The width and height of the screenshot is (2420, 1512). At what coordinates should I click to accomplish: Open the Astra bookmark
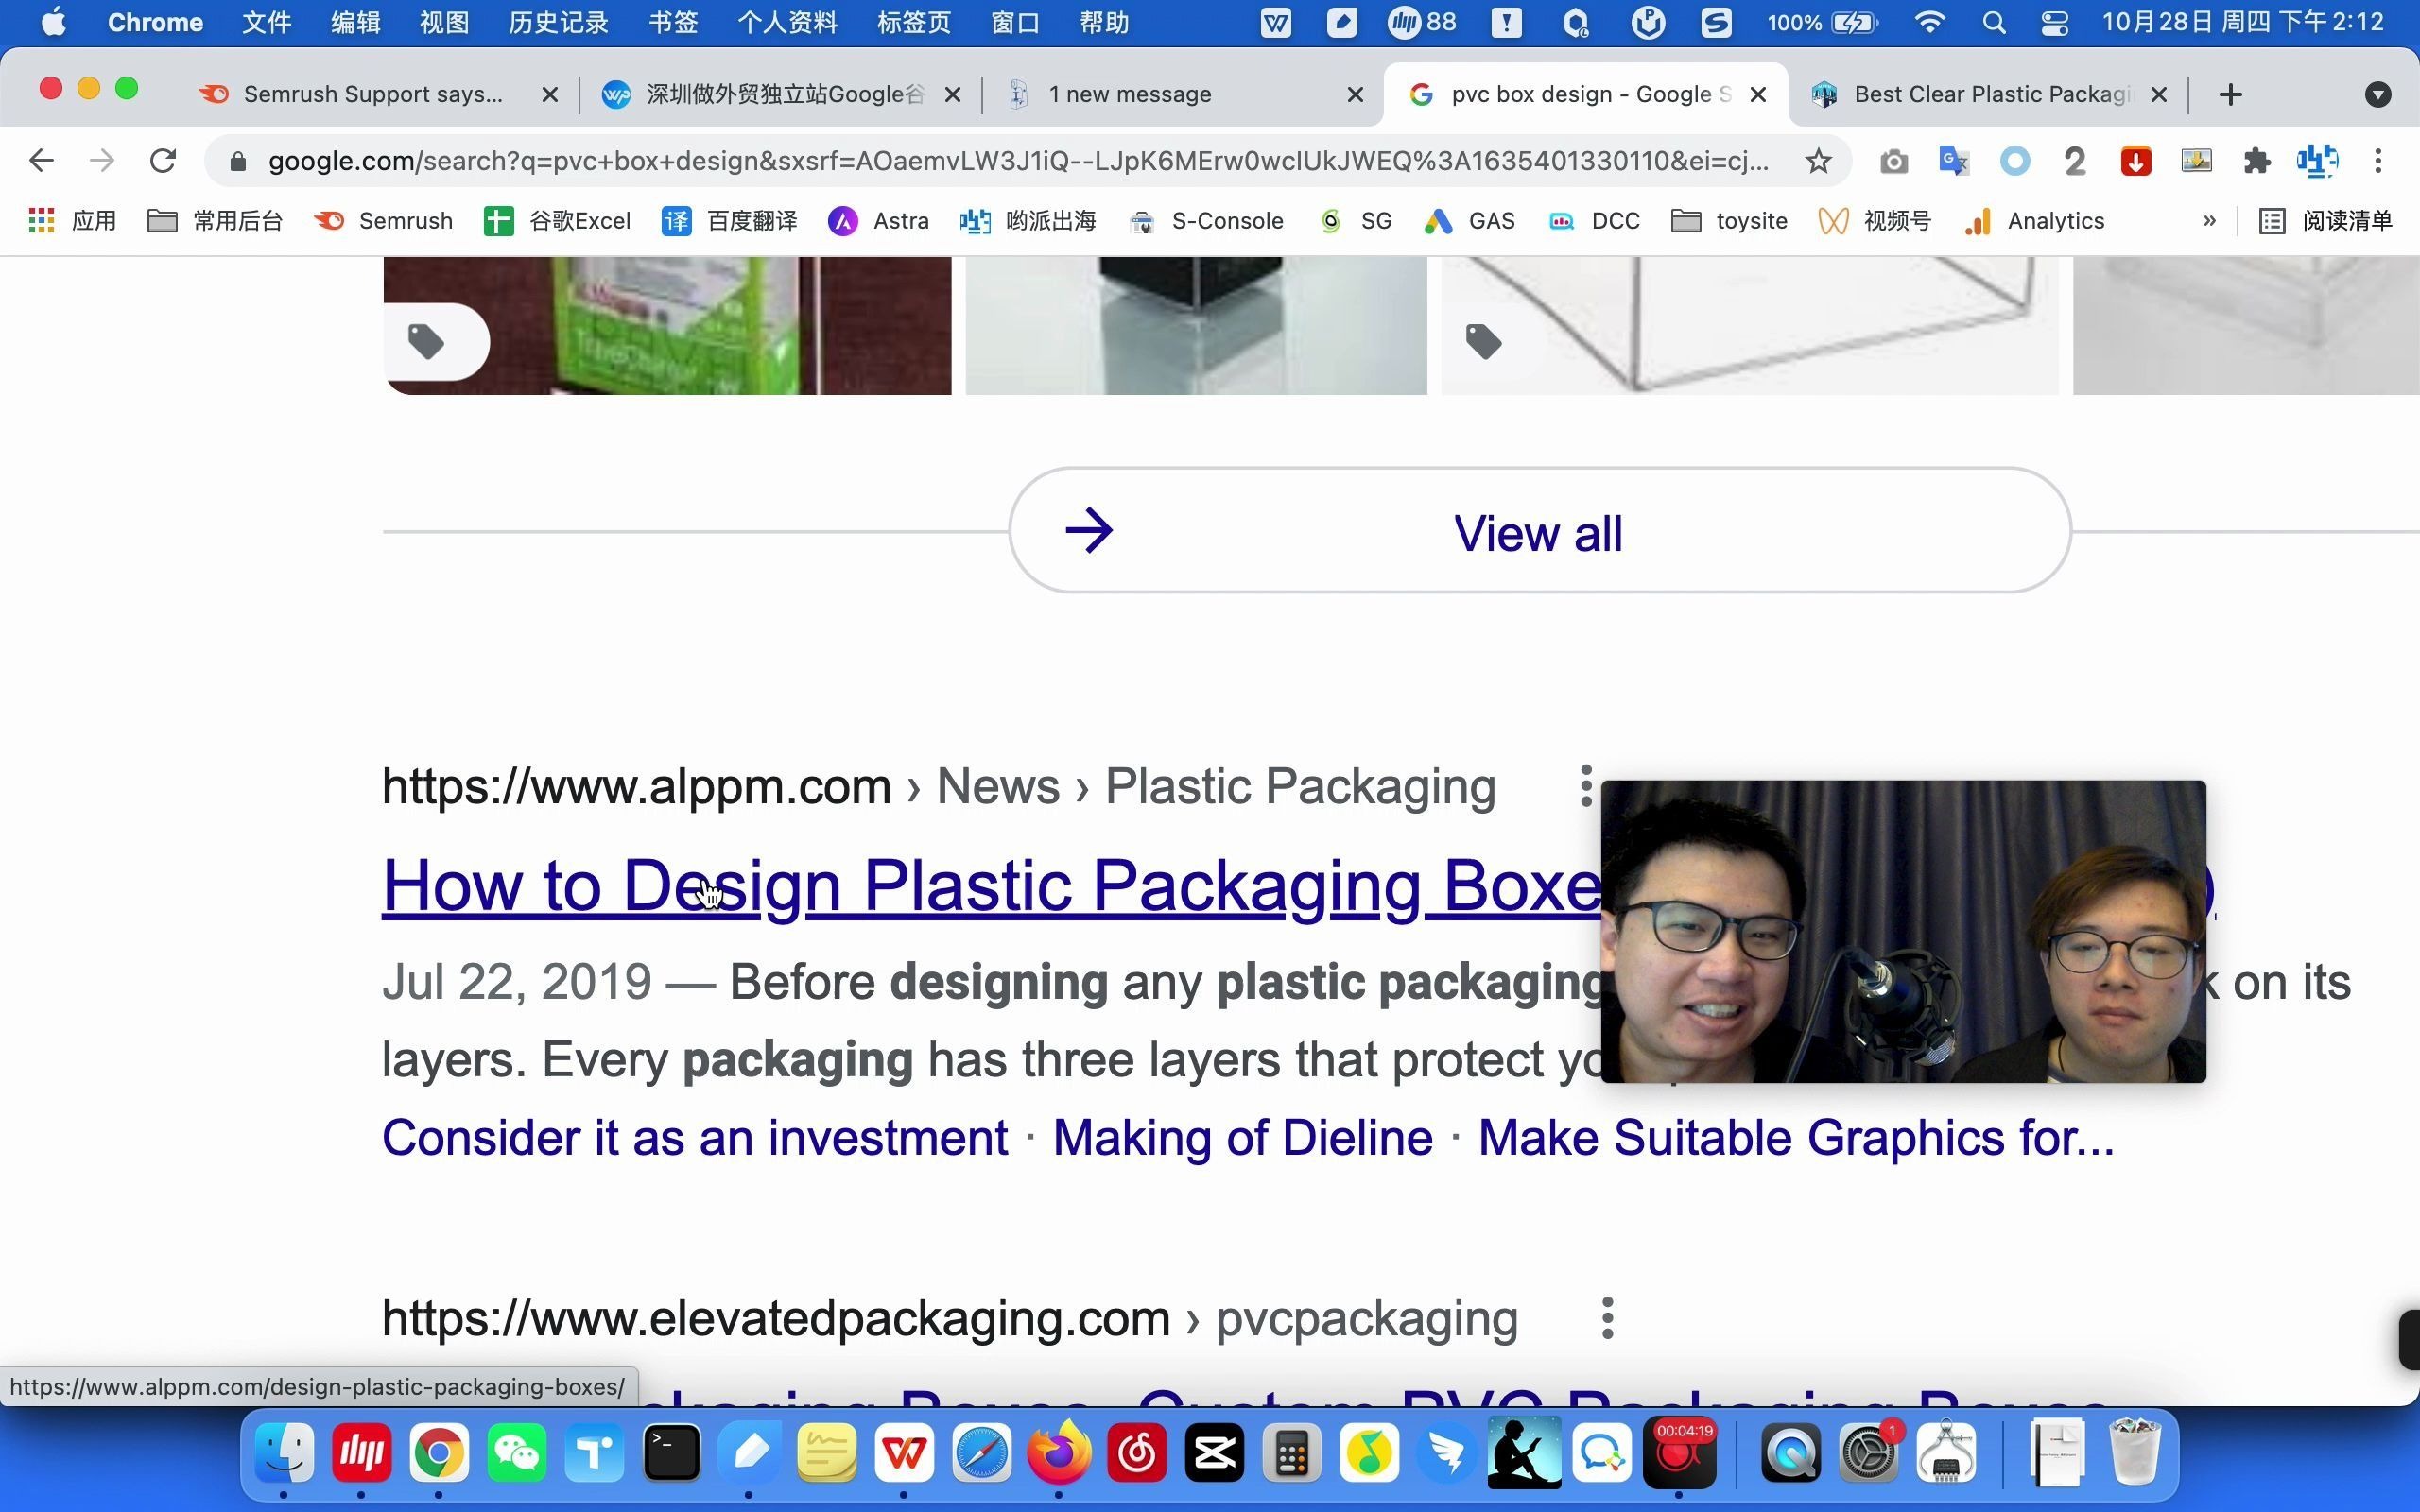(878, 220)
